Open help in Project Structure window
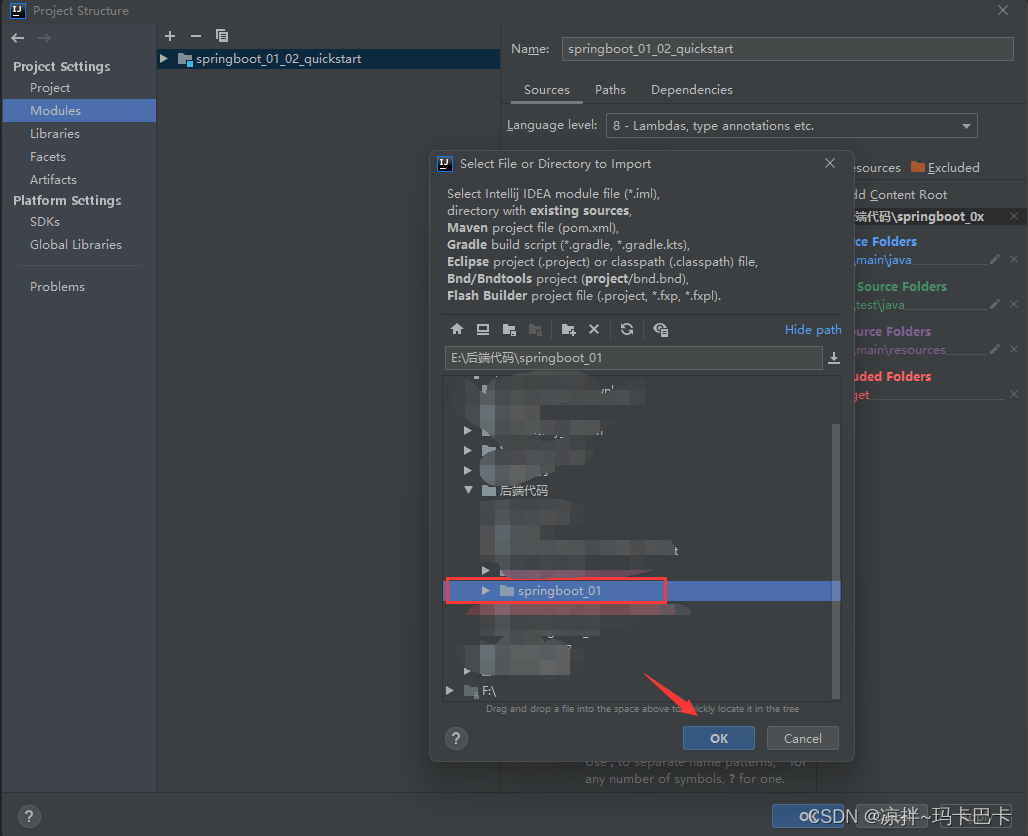1028x836 pixels. tap(29, 816)
